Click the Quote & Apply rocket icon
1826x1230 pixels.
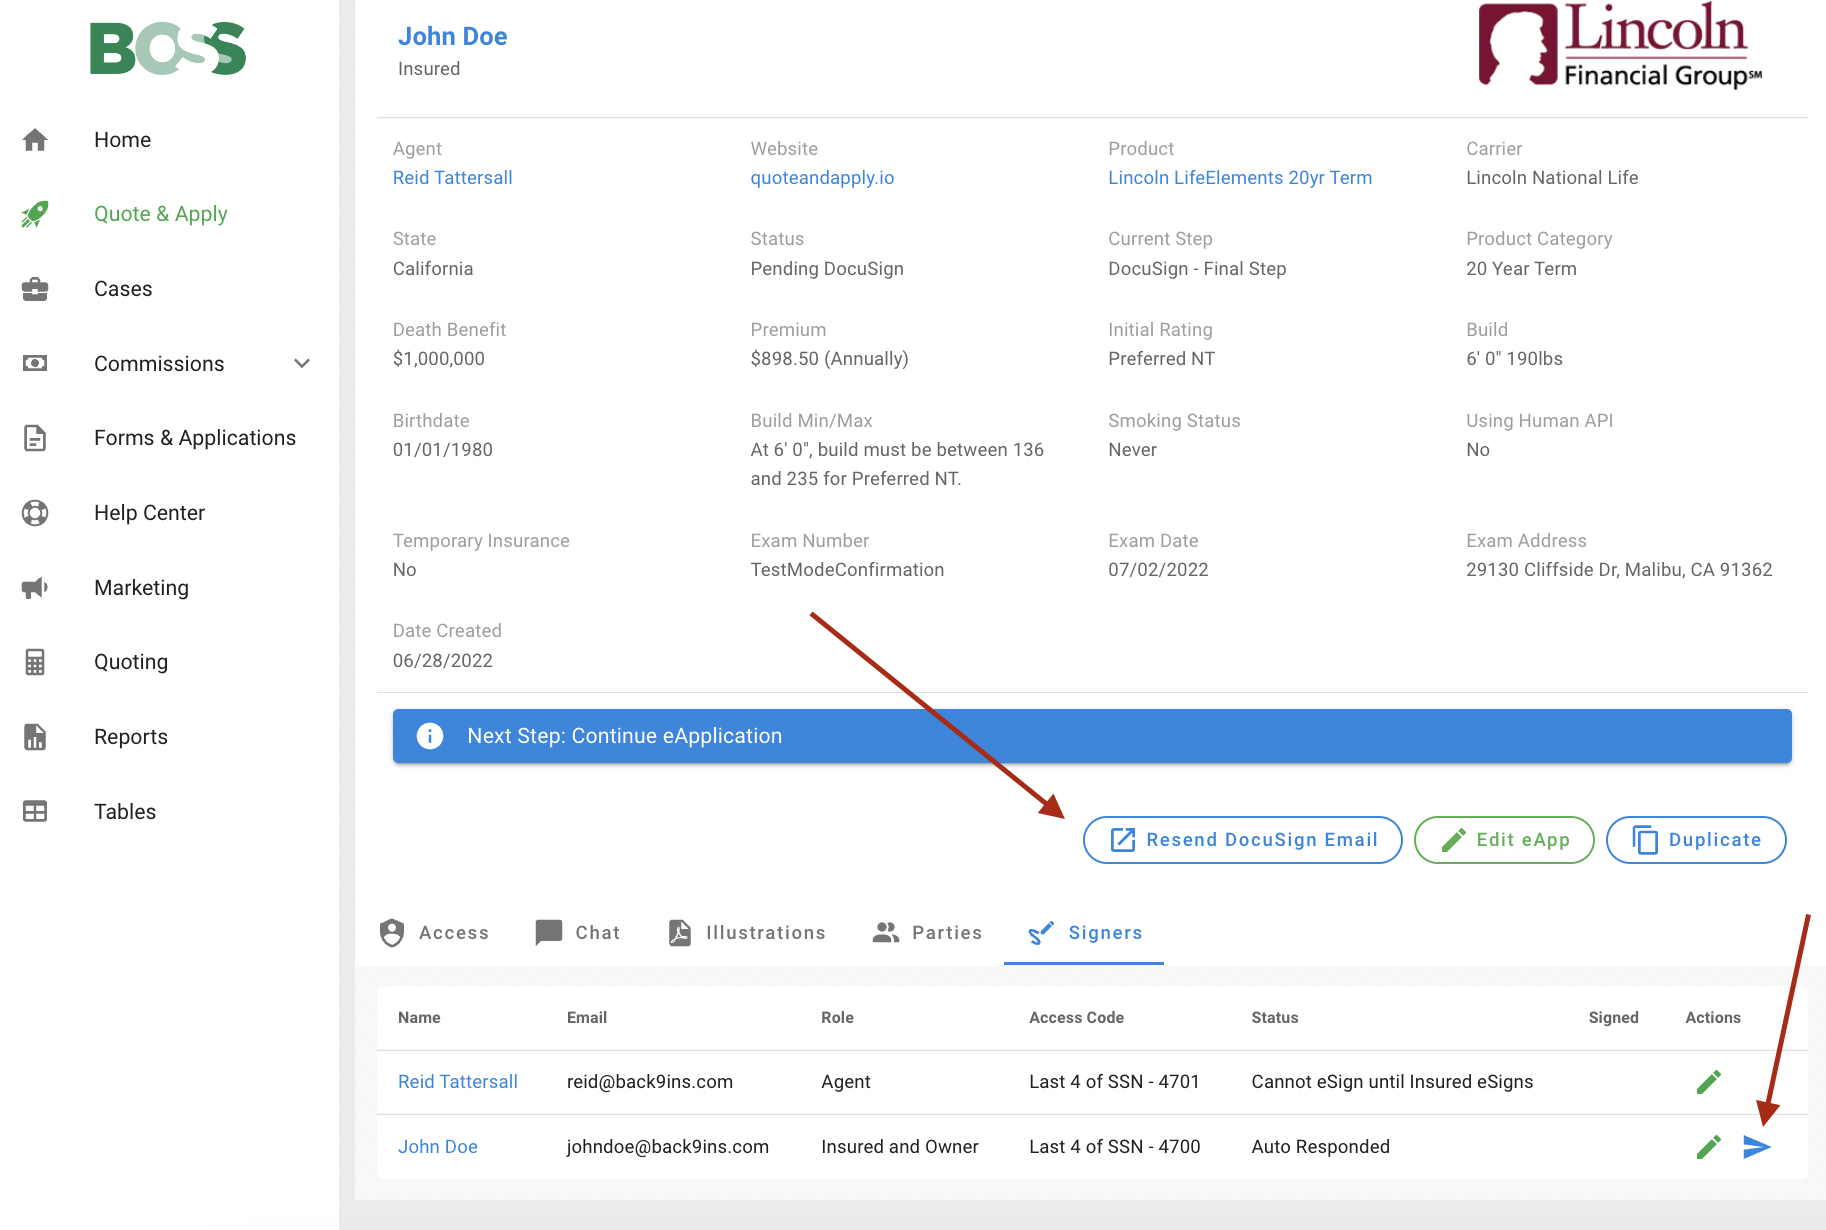(35, 214)
